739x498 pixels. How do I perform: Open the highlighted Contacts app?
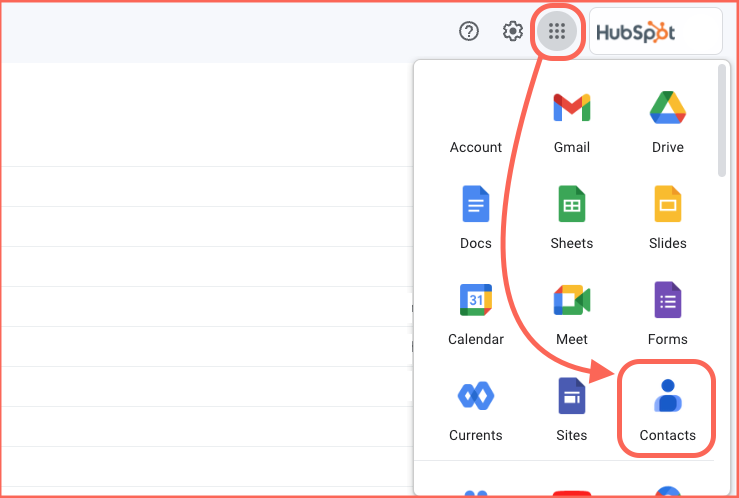click(x=667, y=396)
